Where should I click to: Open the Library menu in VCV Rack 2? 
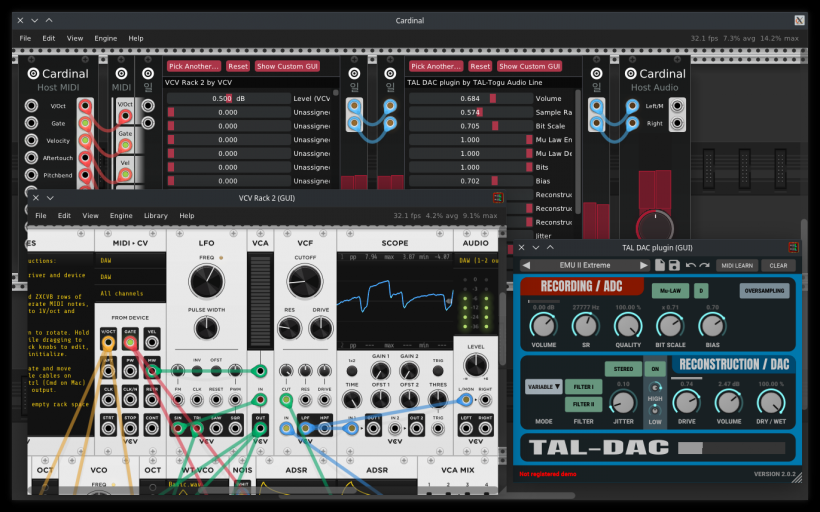click(155, 215)
